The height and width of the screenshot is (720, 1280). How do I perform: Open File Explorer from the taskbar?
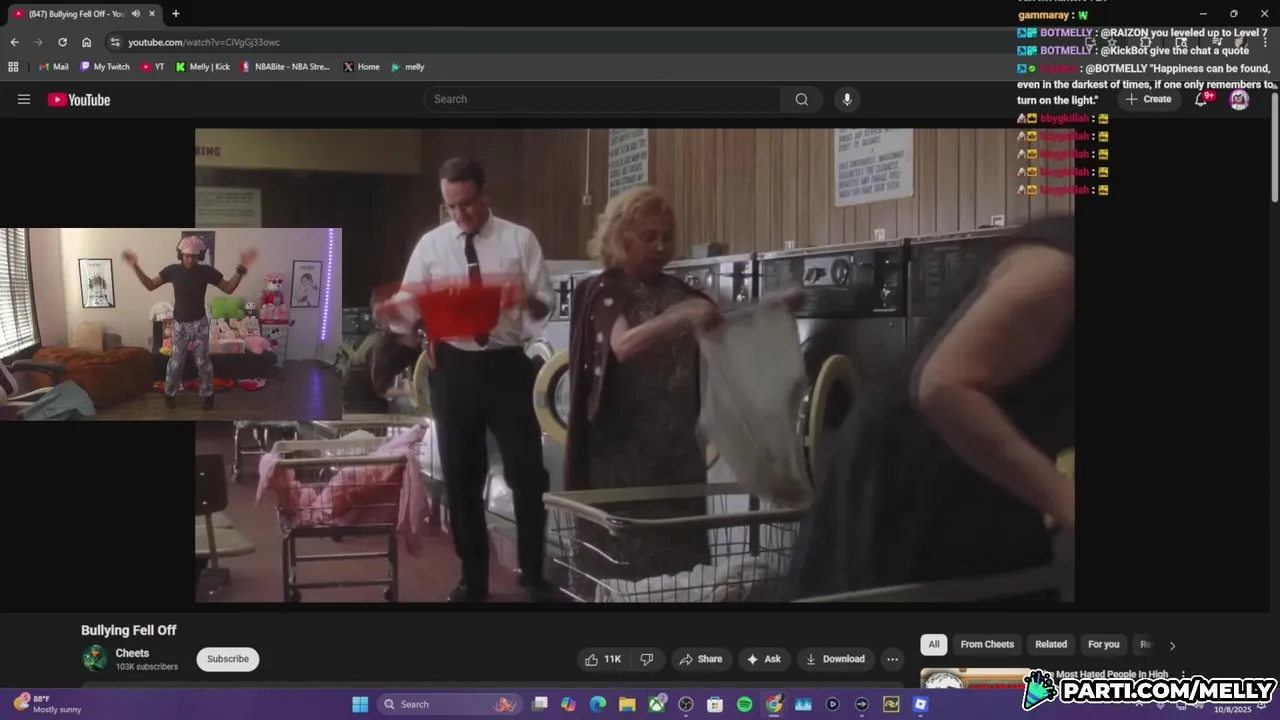(627, 704)
